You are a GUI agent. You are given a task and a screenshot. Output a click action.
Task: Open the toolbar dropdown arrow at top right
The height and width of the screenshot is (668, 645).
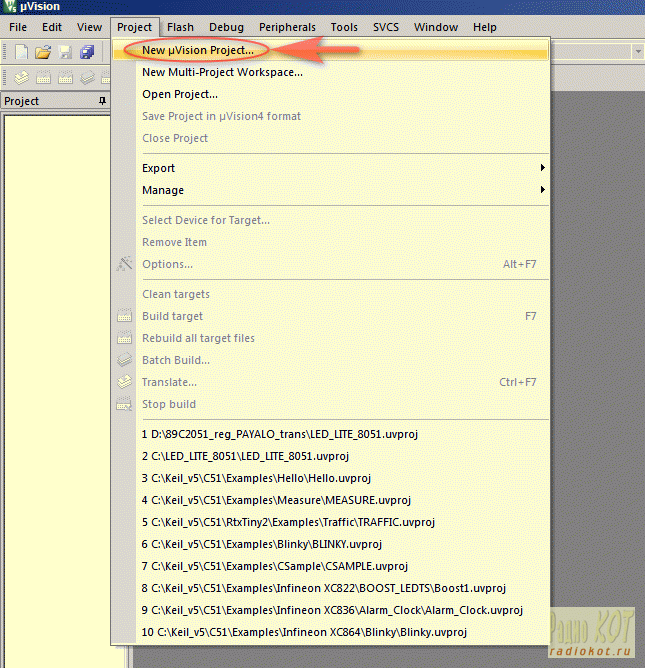coord(638,52)
